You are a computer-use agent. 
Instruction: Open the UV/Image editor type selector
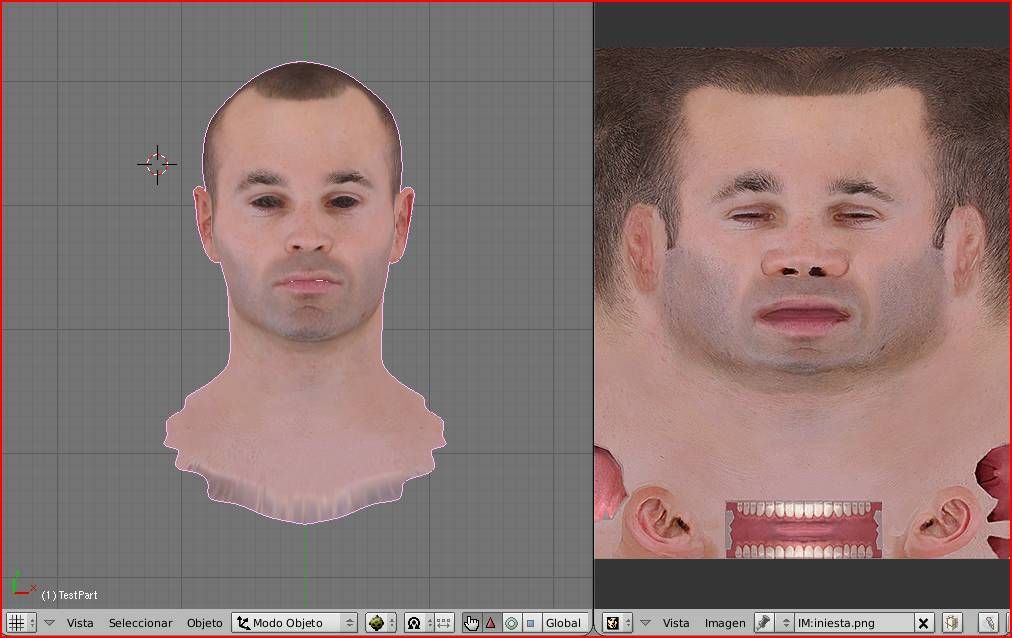(617, 623)
